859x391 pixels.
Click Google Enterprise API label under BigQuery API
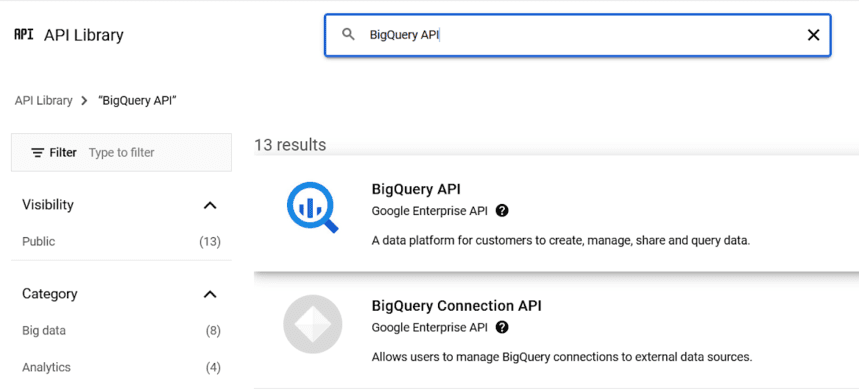click(430, 211)
